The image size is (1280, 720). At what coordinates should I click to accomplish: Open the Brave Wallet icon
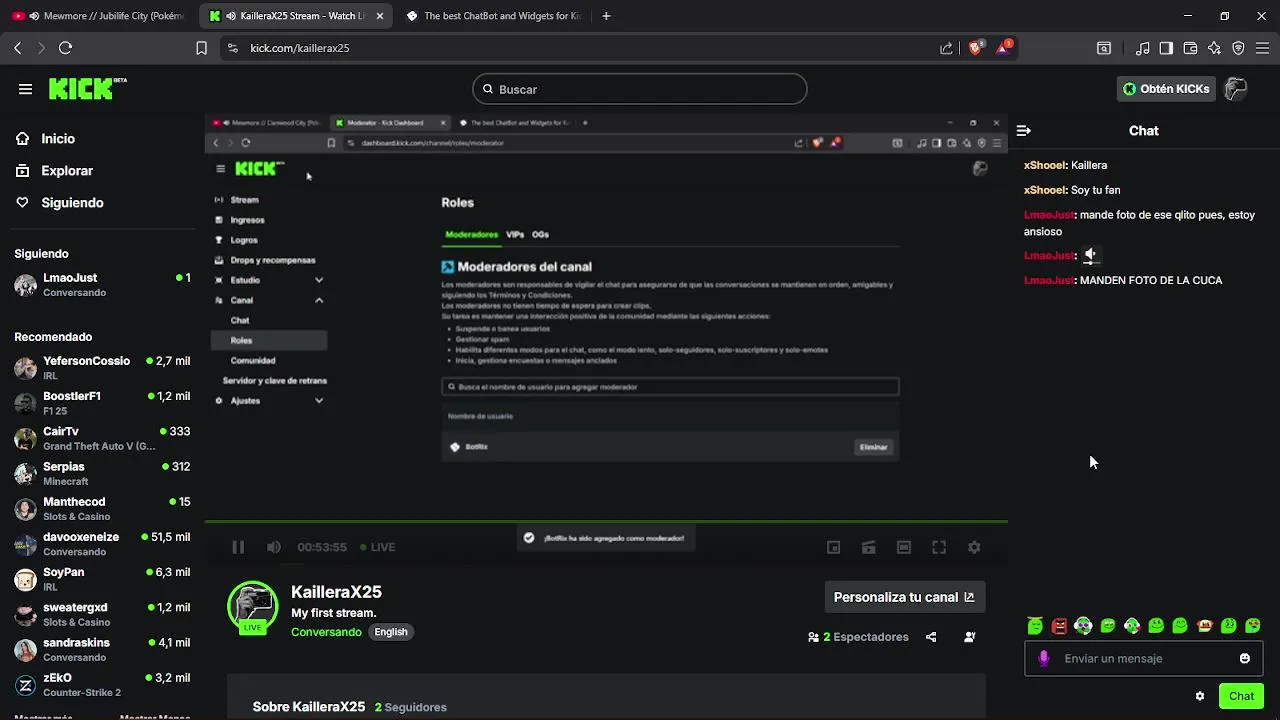point(1190,48)
